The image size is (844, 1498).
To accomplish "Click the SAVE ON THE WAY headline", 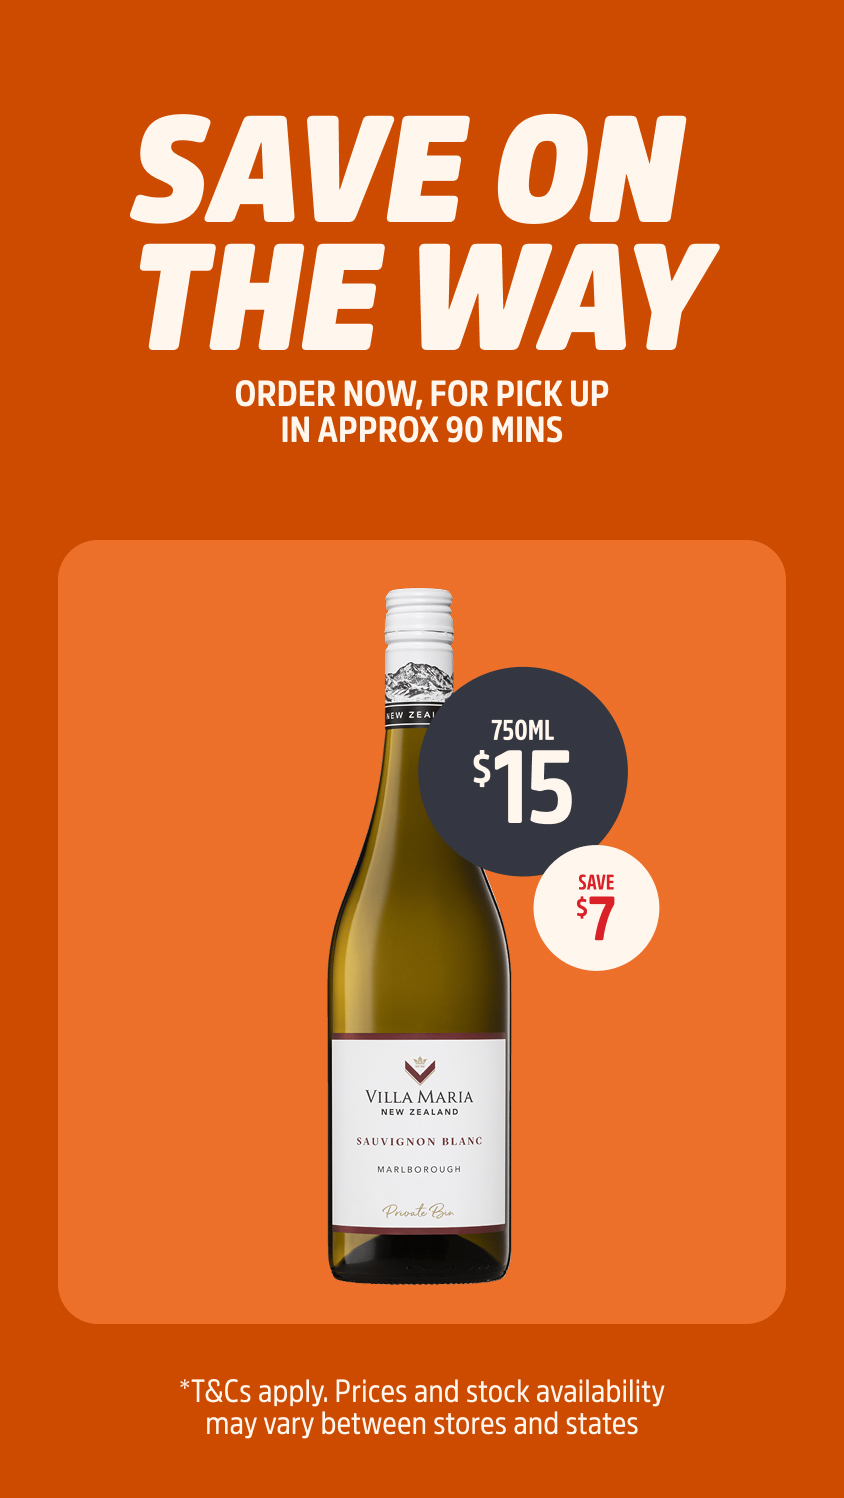I will [x=422, y=232].
